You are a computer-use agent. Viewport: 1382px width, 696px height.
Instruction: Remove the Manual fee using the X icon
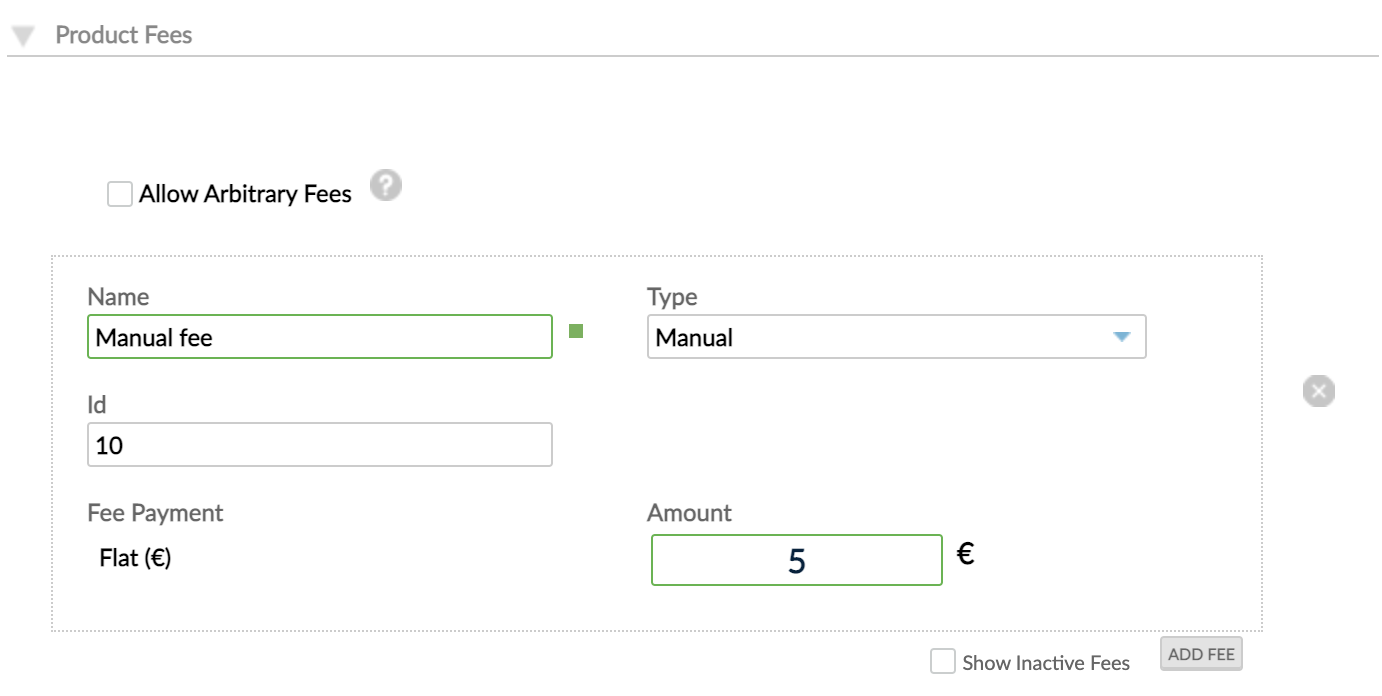(x=1317, y=390)
